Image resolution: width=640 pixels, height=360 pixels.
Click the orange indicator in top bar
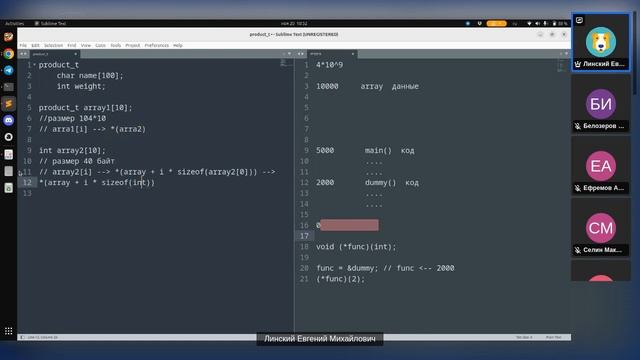pyautogui.click(x=496, y=24)
